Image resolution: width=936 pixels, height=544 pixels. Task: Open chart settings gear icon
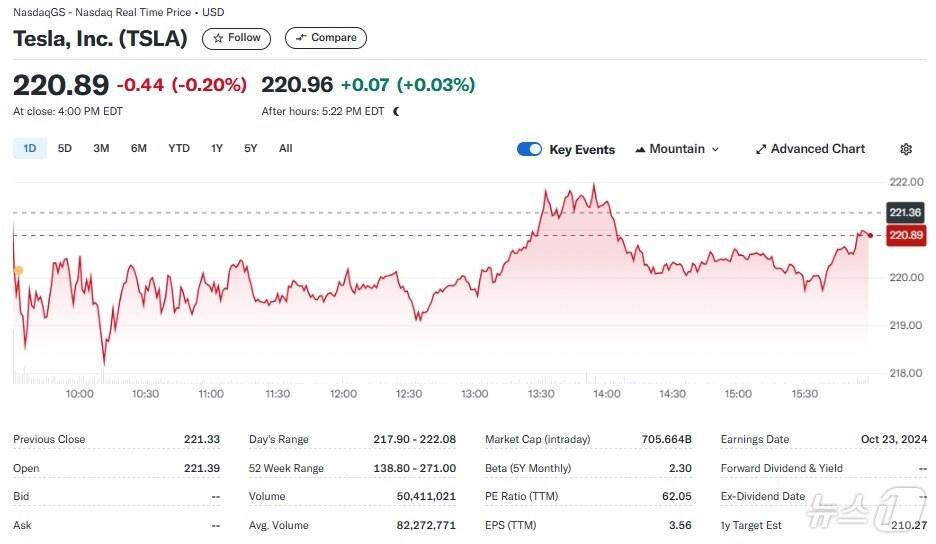click(906, 149)
